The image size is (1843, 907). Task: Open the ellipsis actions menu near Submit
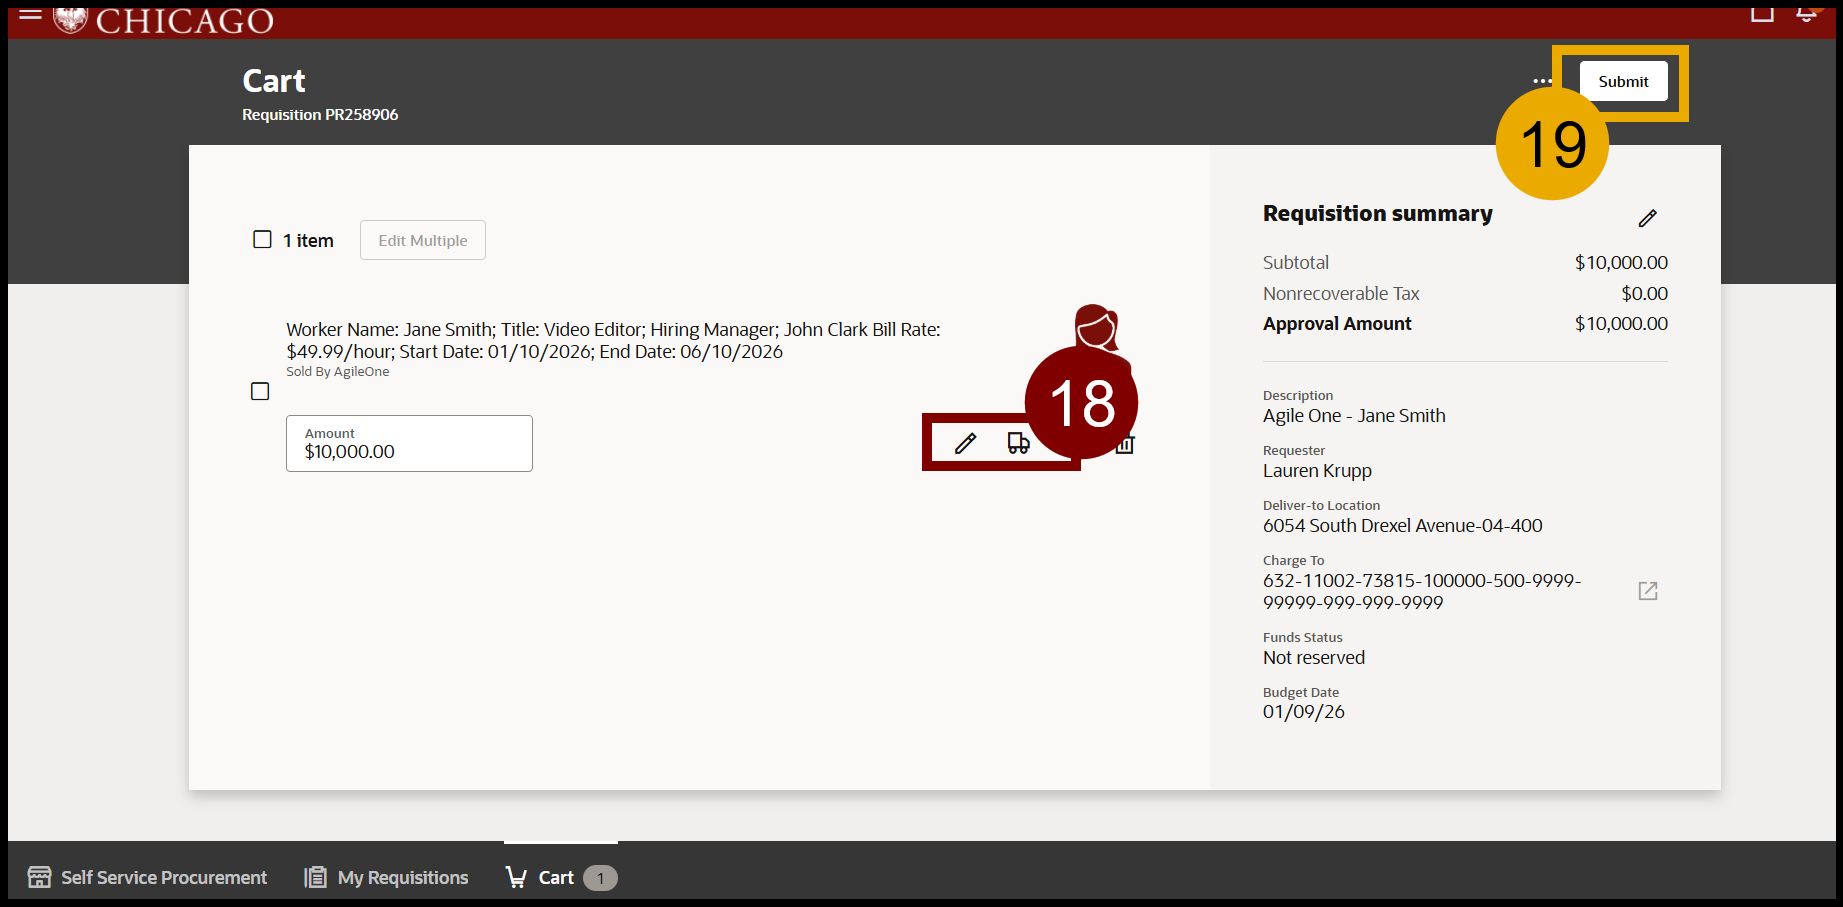click(1540, 81)
